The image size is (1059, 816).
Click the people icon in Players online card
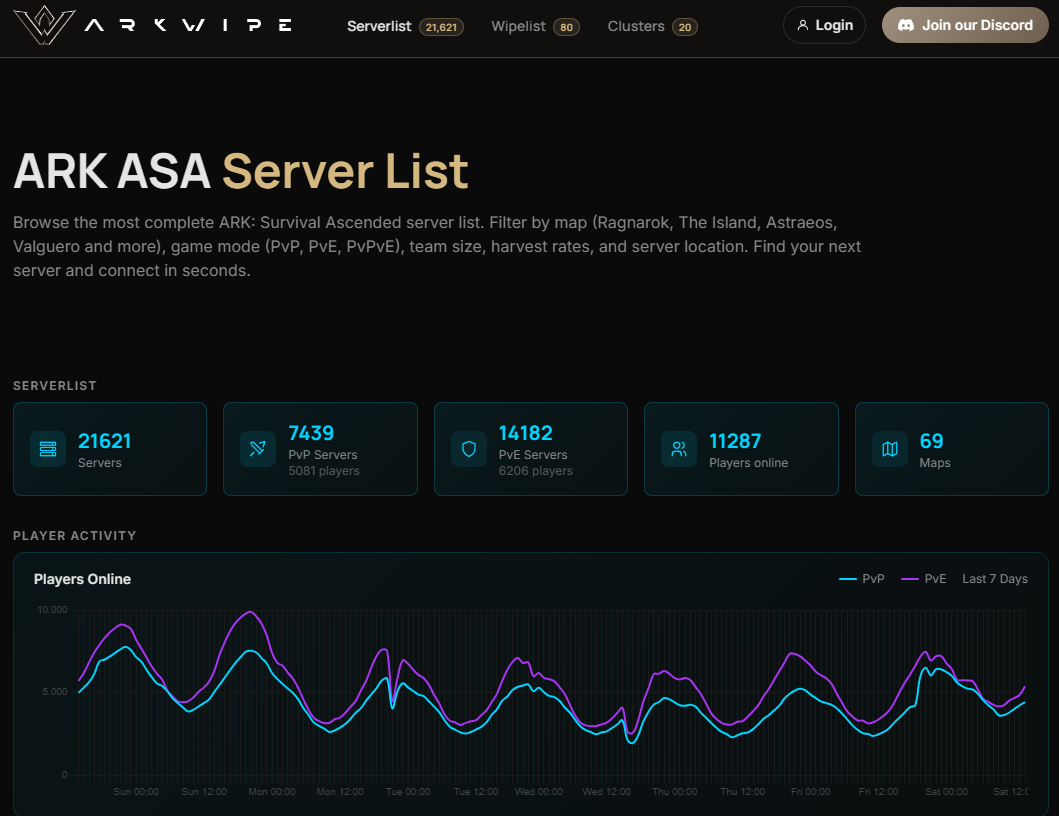click(679, 449)
